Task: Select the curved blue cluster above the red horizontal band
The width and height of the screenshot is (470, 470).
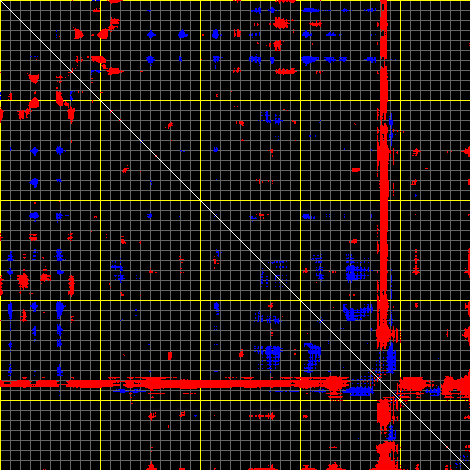Action: [312, 357]
